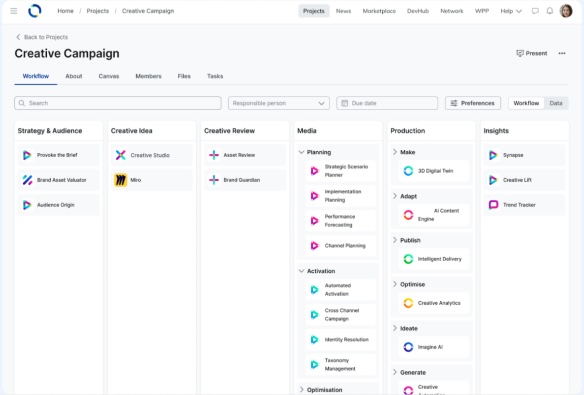Expand the Make group
584x395 pixels.
(x=394, y=152)
